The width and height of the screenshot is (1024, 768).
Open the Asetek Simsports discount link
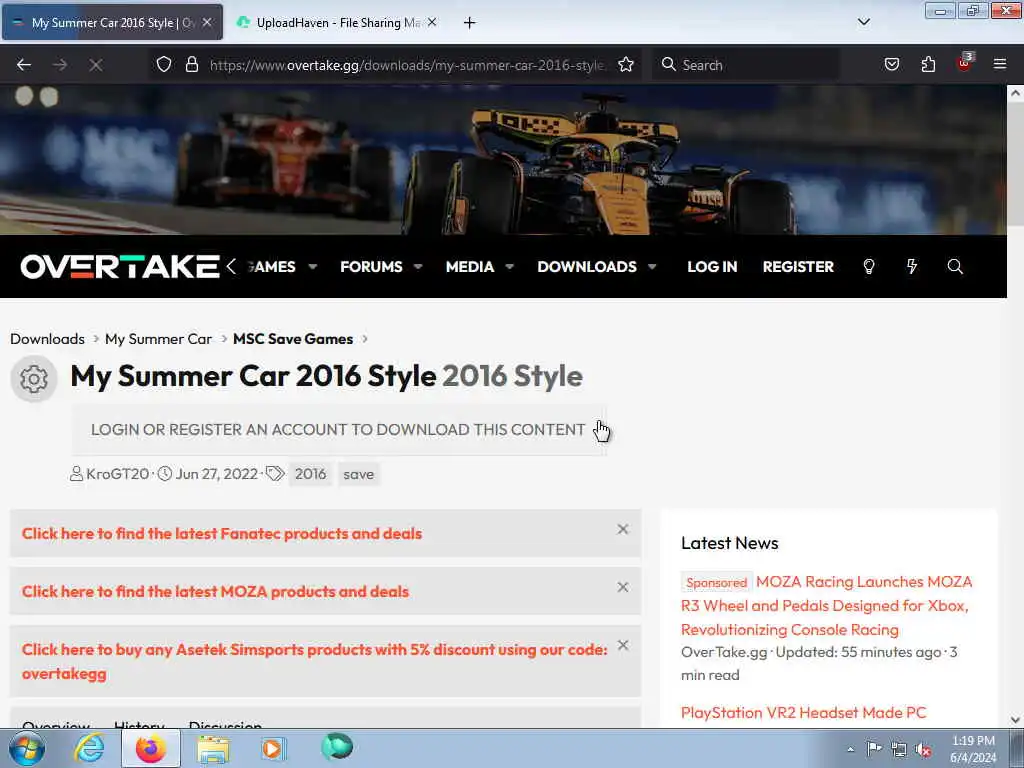point(315,662)
